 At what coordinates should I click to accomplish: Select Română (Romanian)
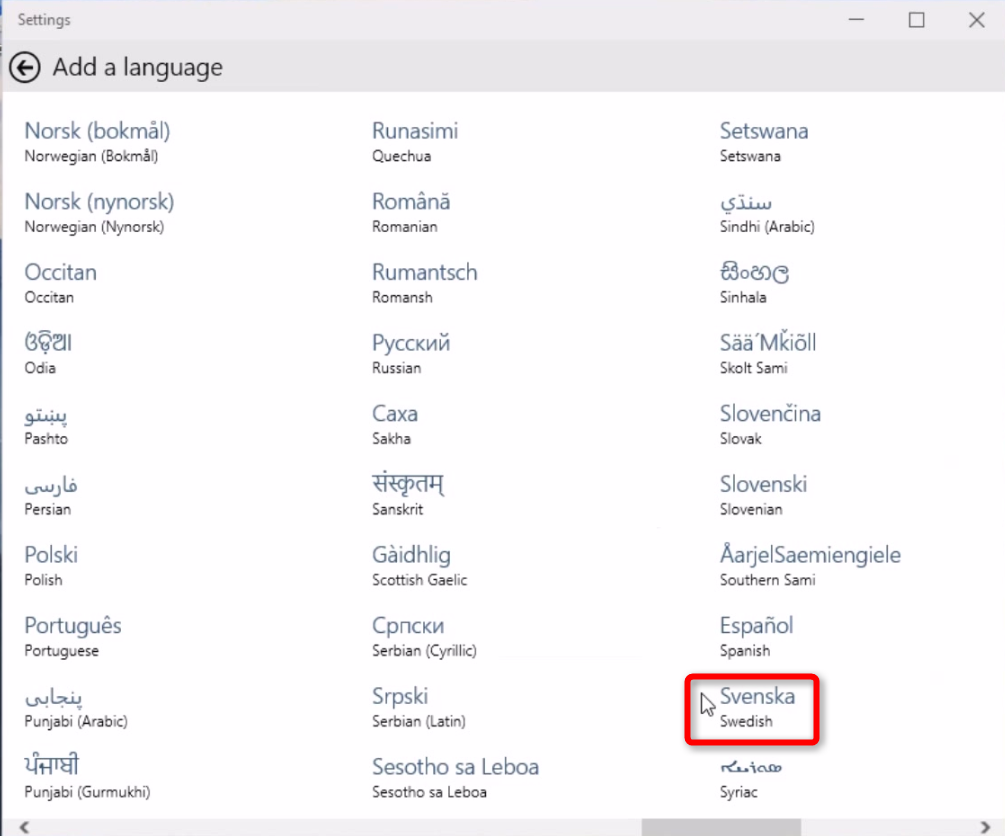coord(411,213)
